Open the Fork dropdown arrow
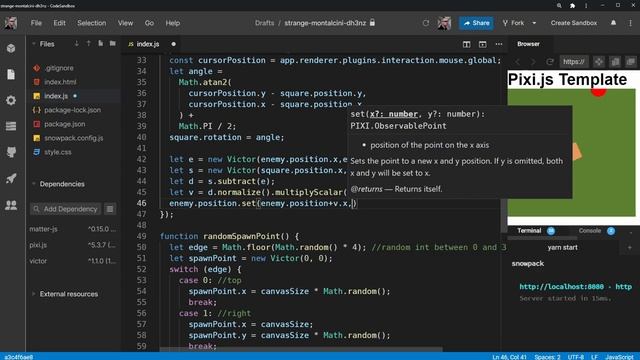Viewport: 640px width, 360px height. click(534, 23)
